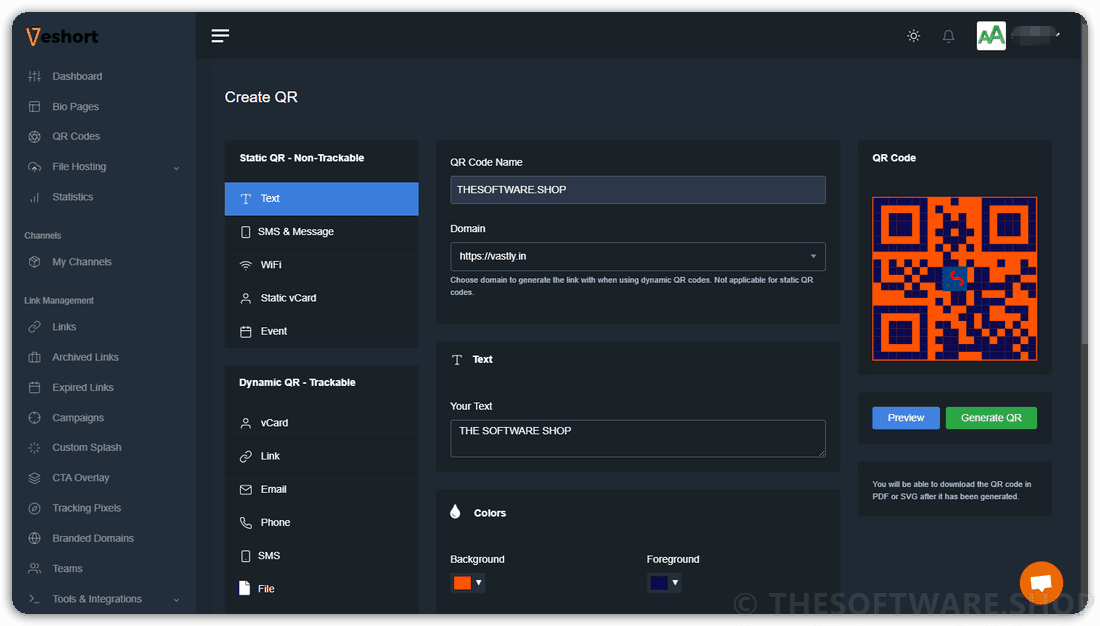The width and height of the screenshot is (1100, 626).
Task: Open the profile dropdown caret
Action: pos(1058,34)
